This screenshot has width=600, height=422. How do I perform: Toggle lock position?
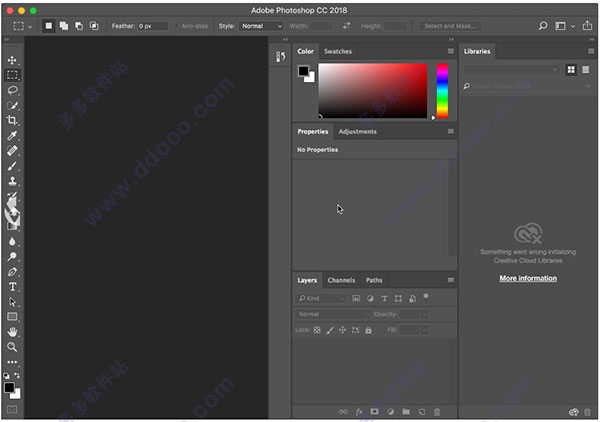pos(342,330)
